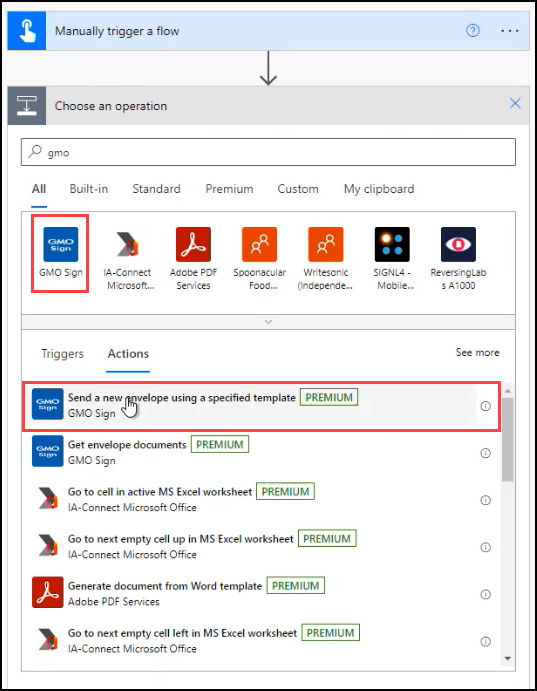Click the Manually trigger a flow title
The image size is (537, 691).
tap(117, 31)
